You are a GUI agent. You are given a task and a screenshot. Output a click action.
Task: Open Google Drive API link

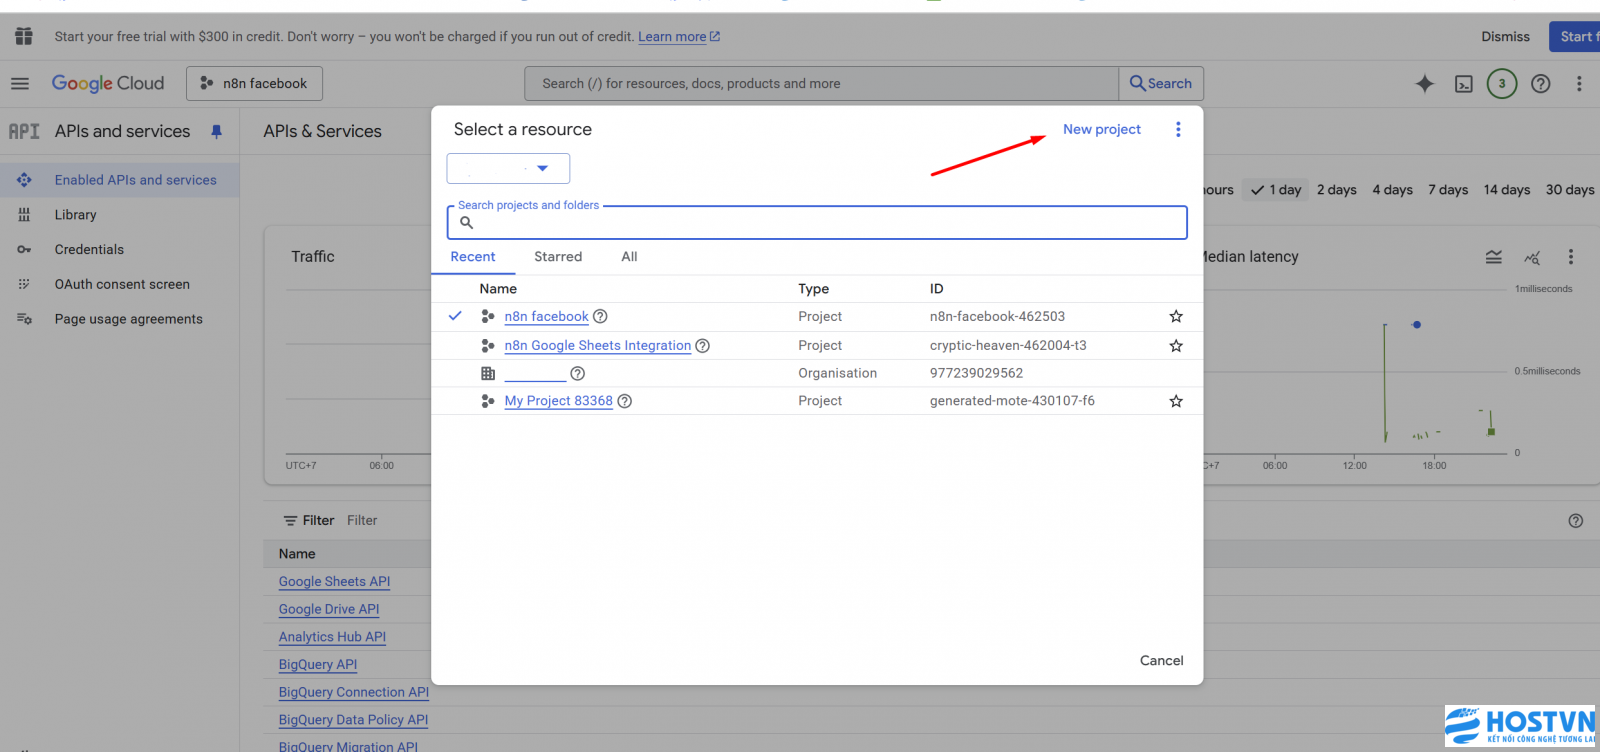click(329, 609)
